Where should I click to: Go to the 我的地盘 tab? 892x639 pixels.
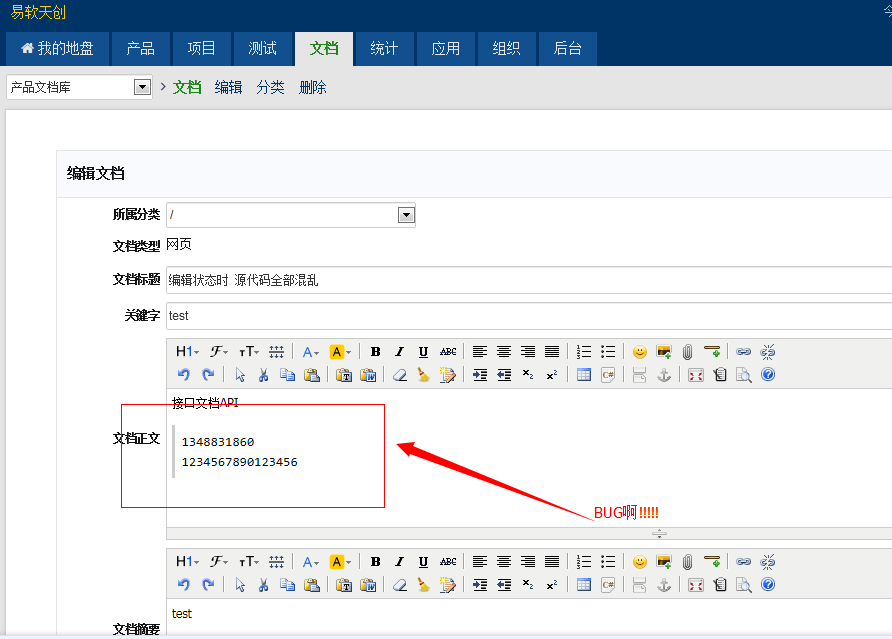coord(57,48)
